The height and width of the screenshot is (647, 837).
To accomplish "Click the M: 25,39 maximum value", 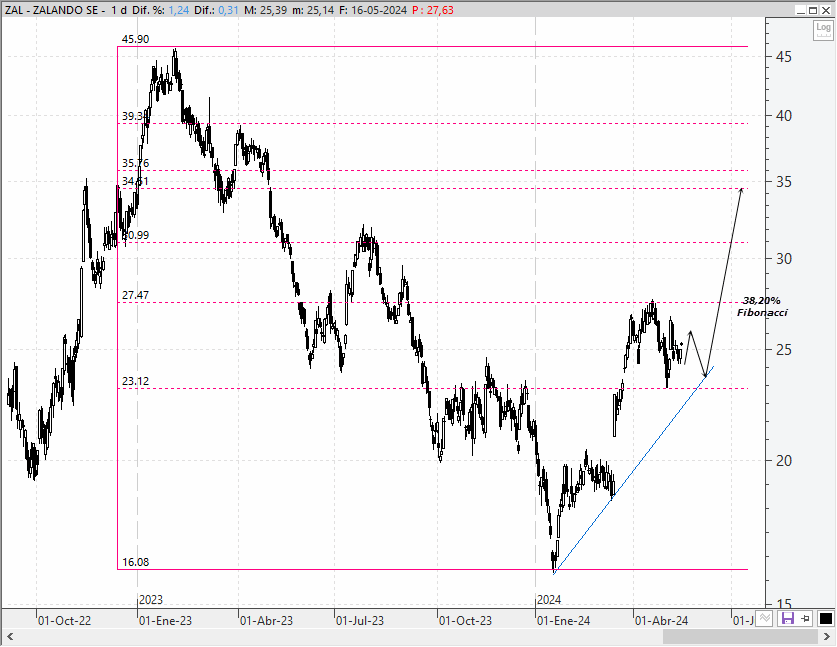I will [x=266, y=10].
